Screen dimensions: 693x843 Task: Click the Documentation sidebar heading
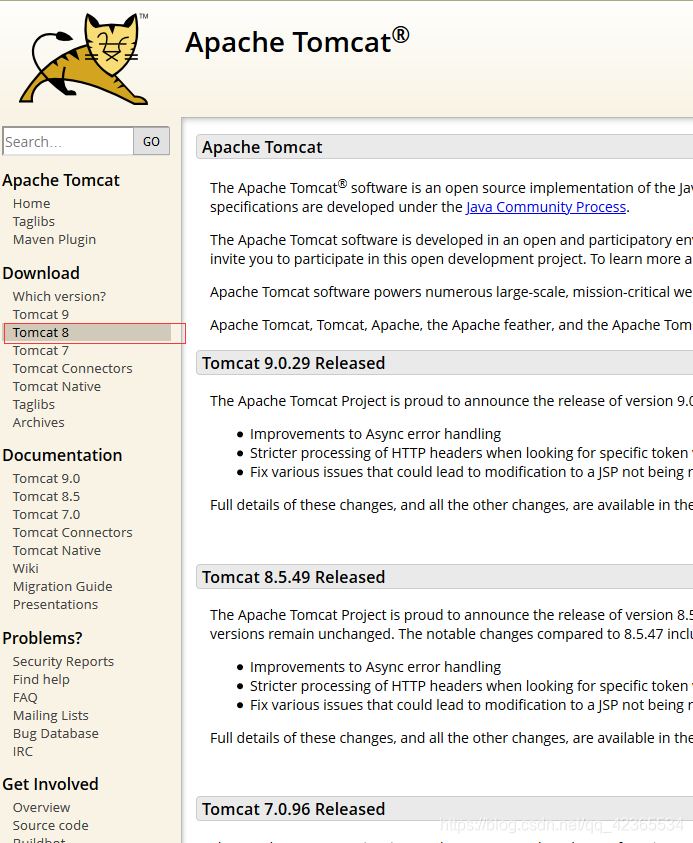[x=62, y=455]
